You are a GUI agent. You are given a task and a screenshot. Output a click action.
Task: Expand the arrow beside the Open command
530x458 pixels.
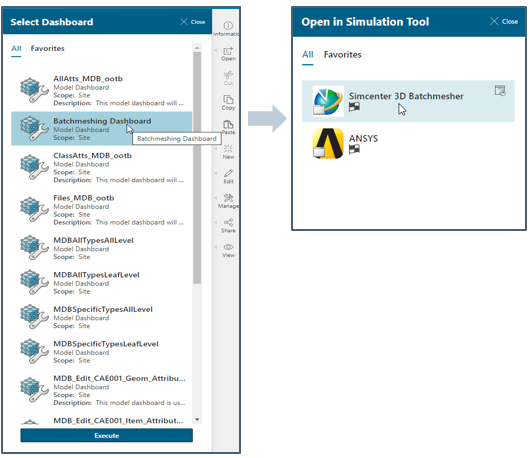[x=216, y=50]
